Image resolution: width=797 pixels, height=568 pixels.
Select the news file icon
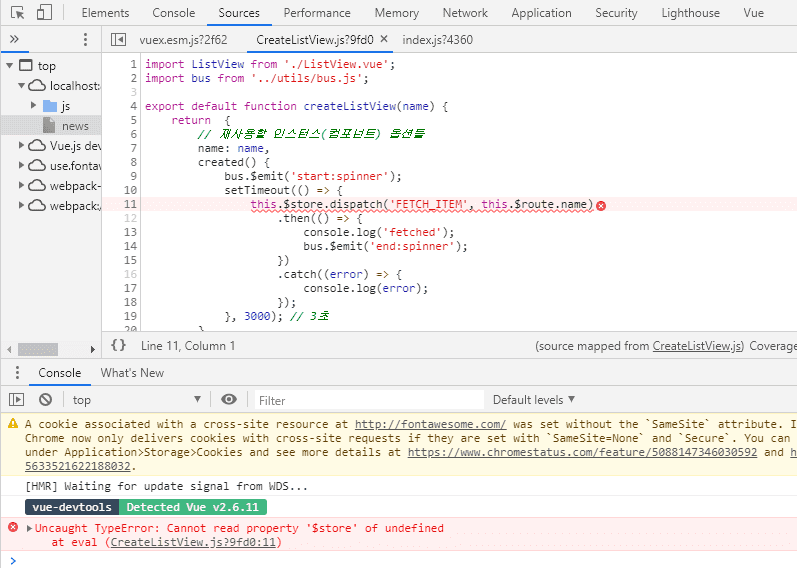click(49, 125)
